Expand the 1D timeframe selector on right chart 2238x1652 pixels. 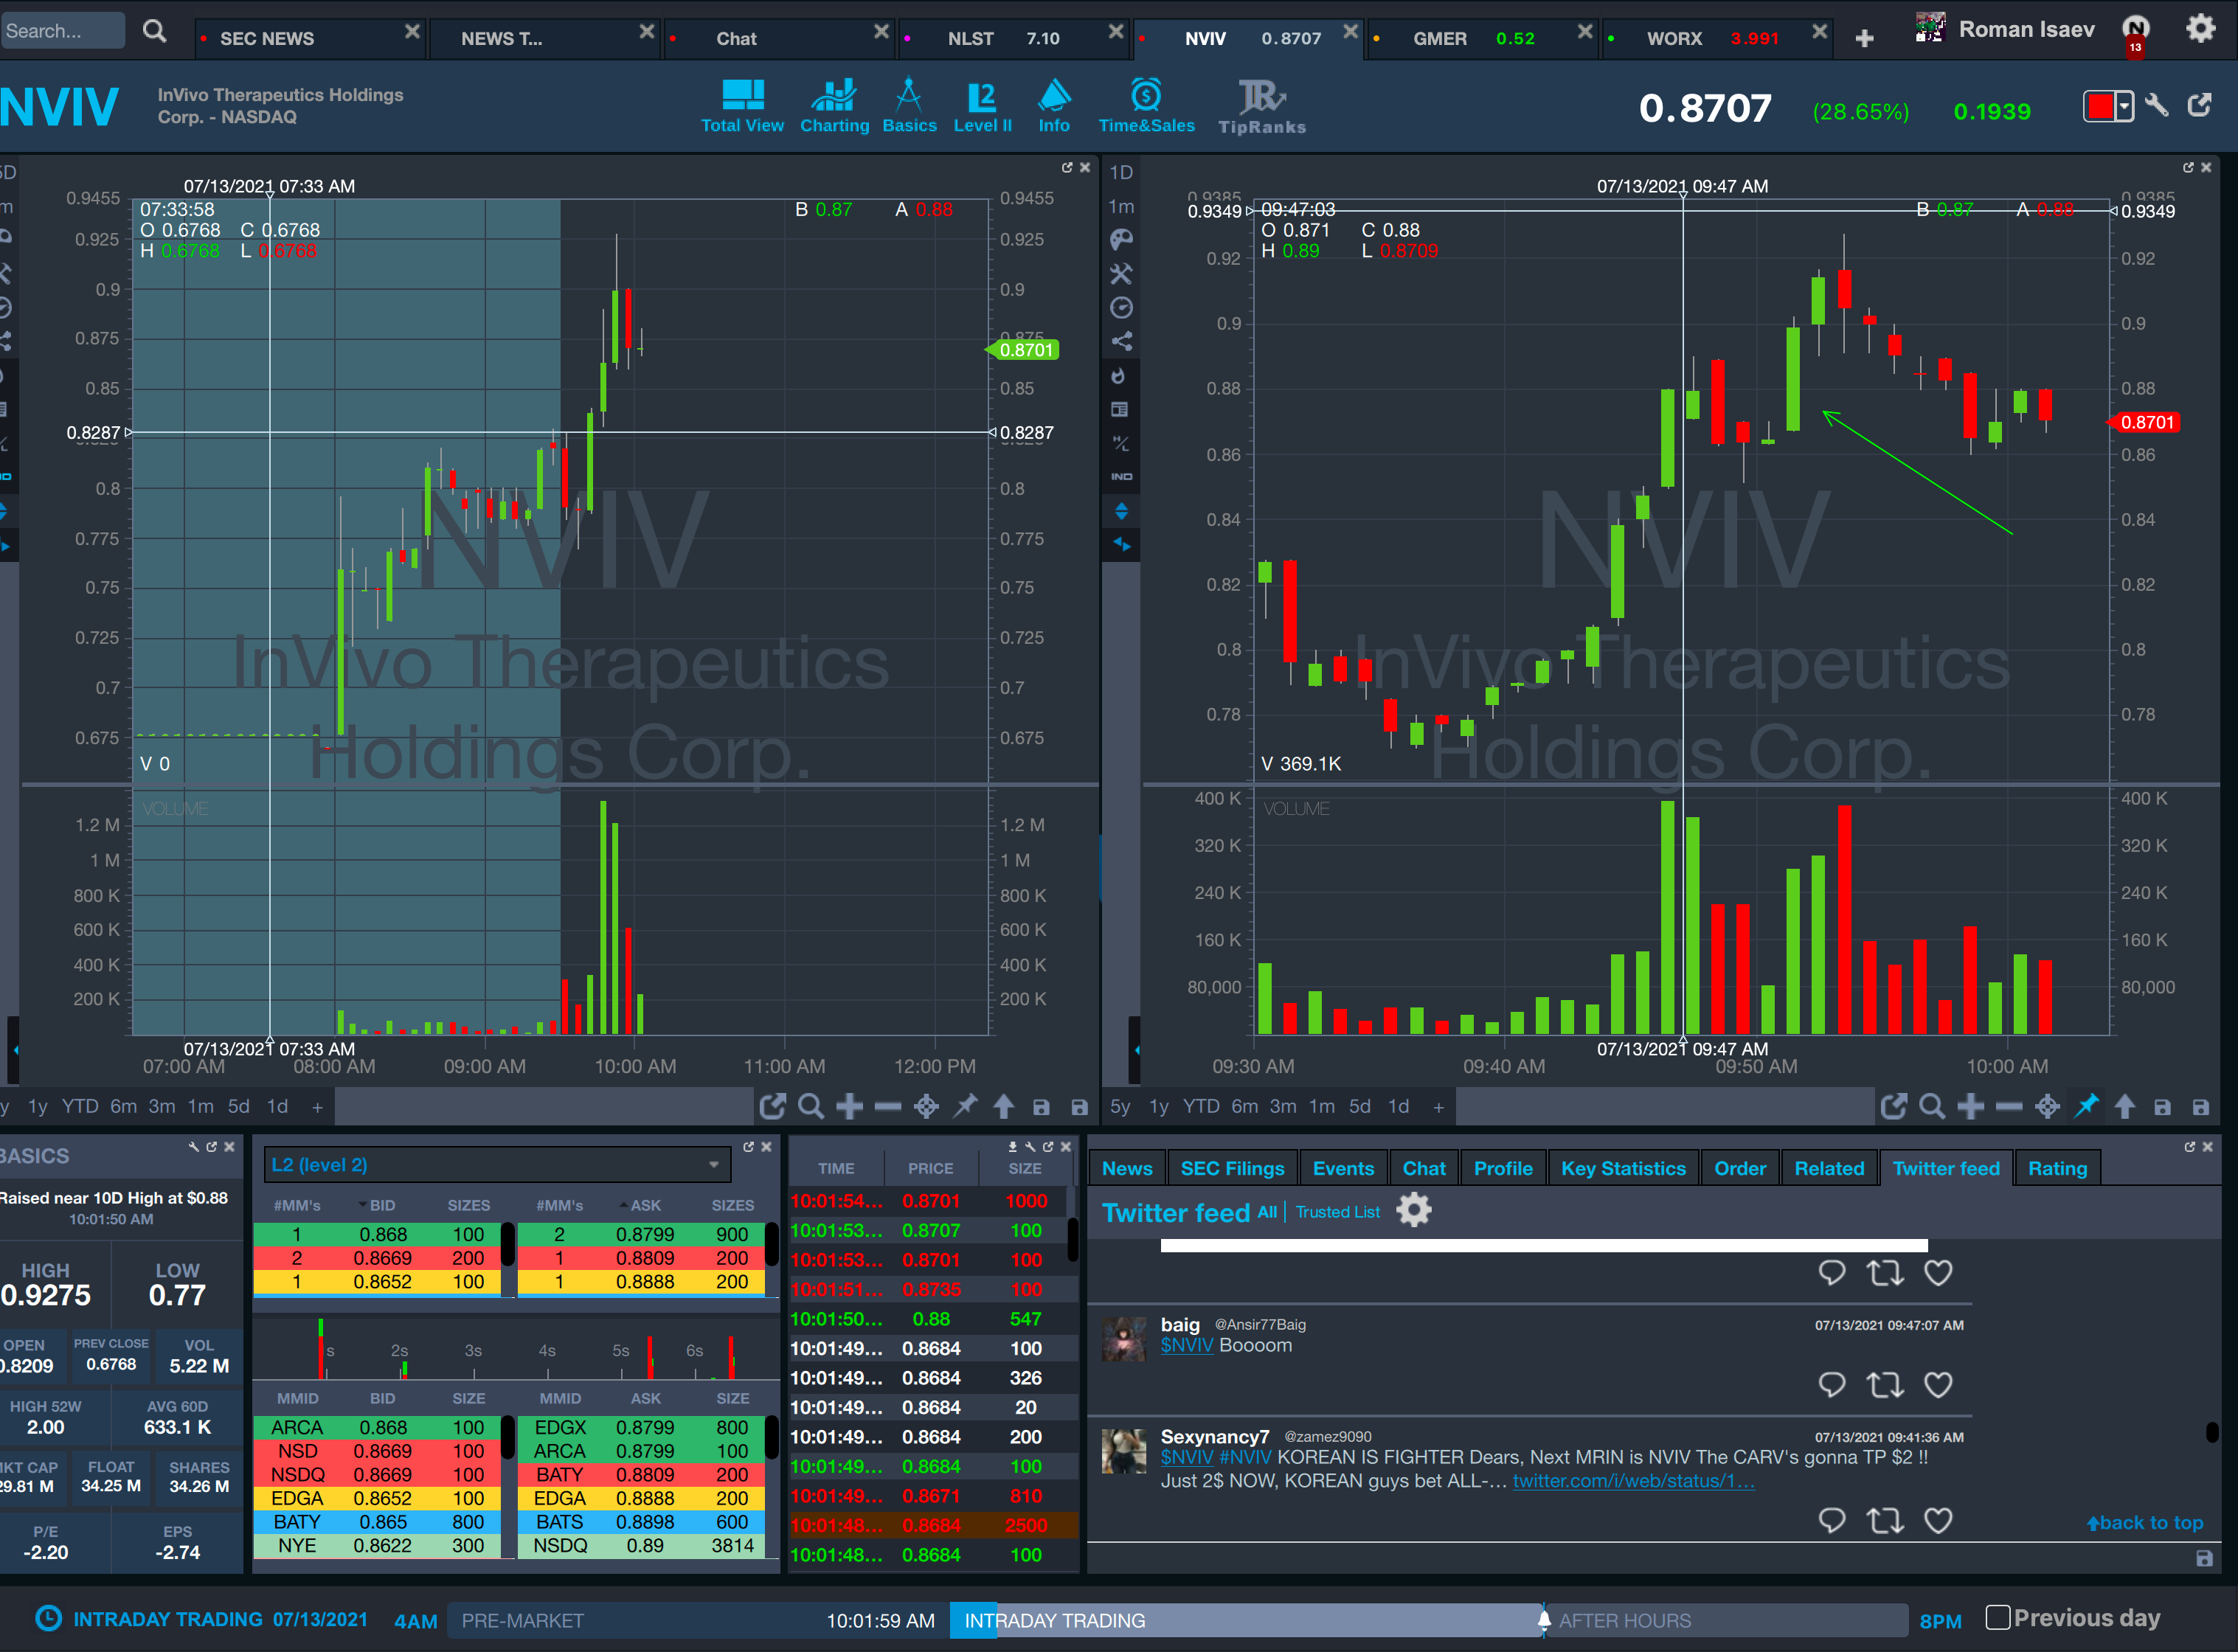[1121, 172]
